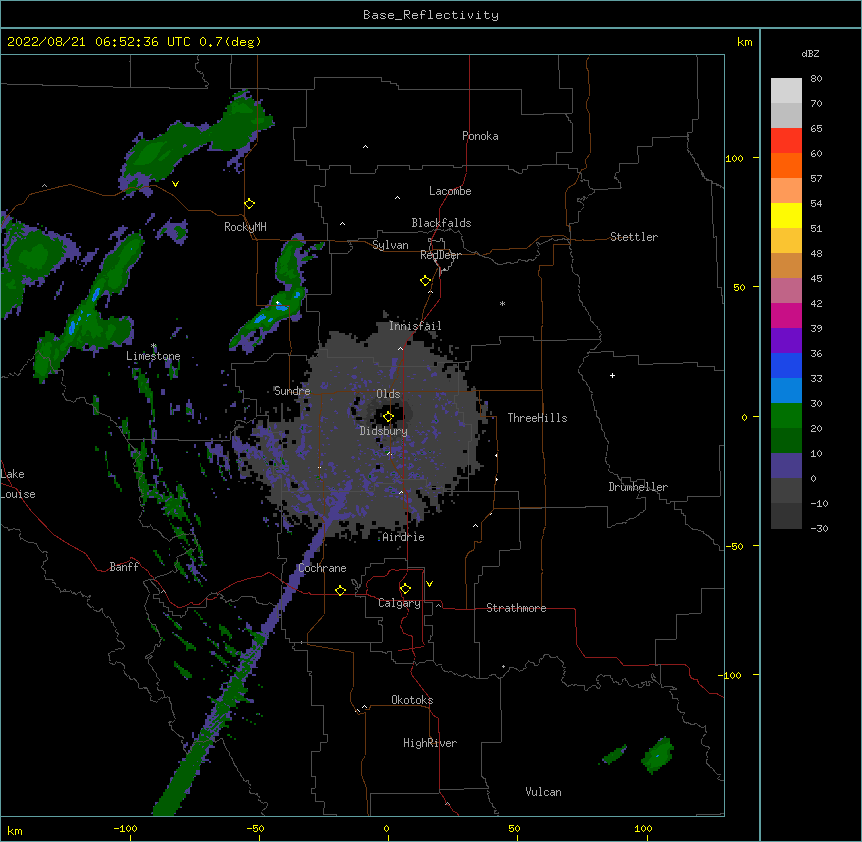Image resolution: width=862 pixels, height=842 pixels.
Task: Click the Banff label
Action: [124, 567]
